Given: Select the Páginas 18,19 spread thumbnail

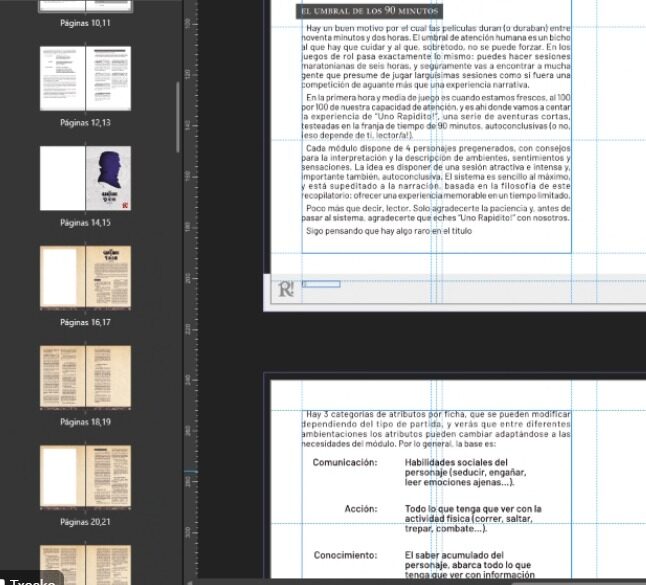Looking at the screenshot, I should 85,377.
